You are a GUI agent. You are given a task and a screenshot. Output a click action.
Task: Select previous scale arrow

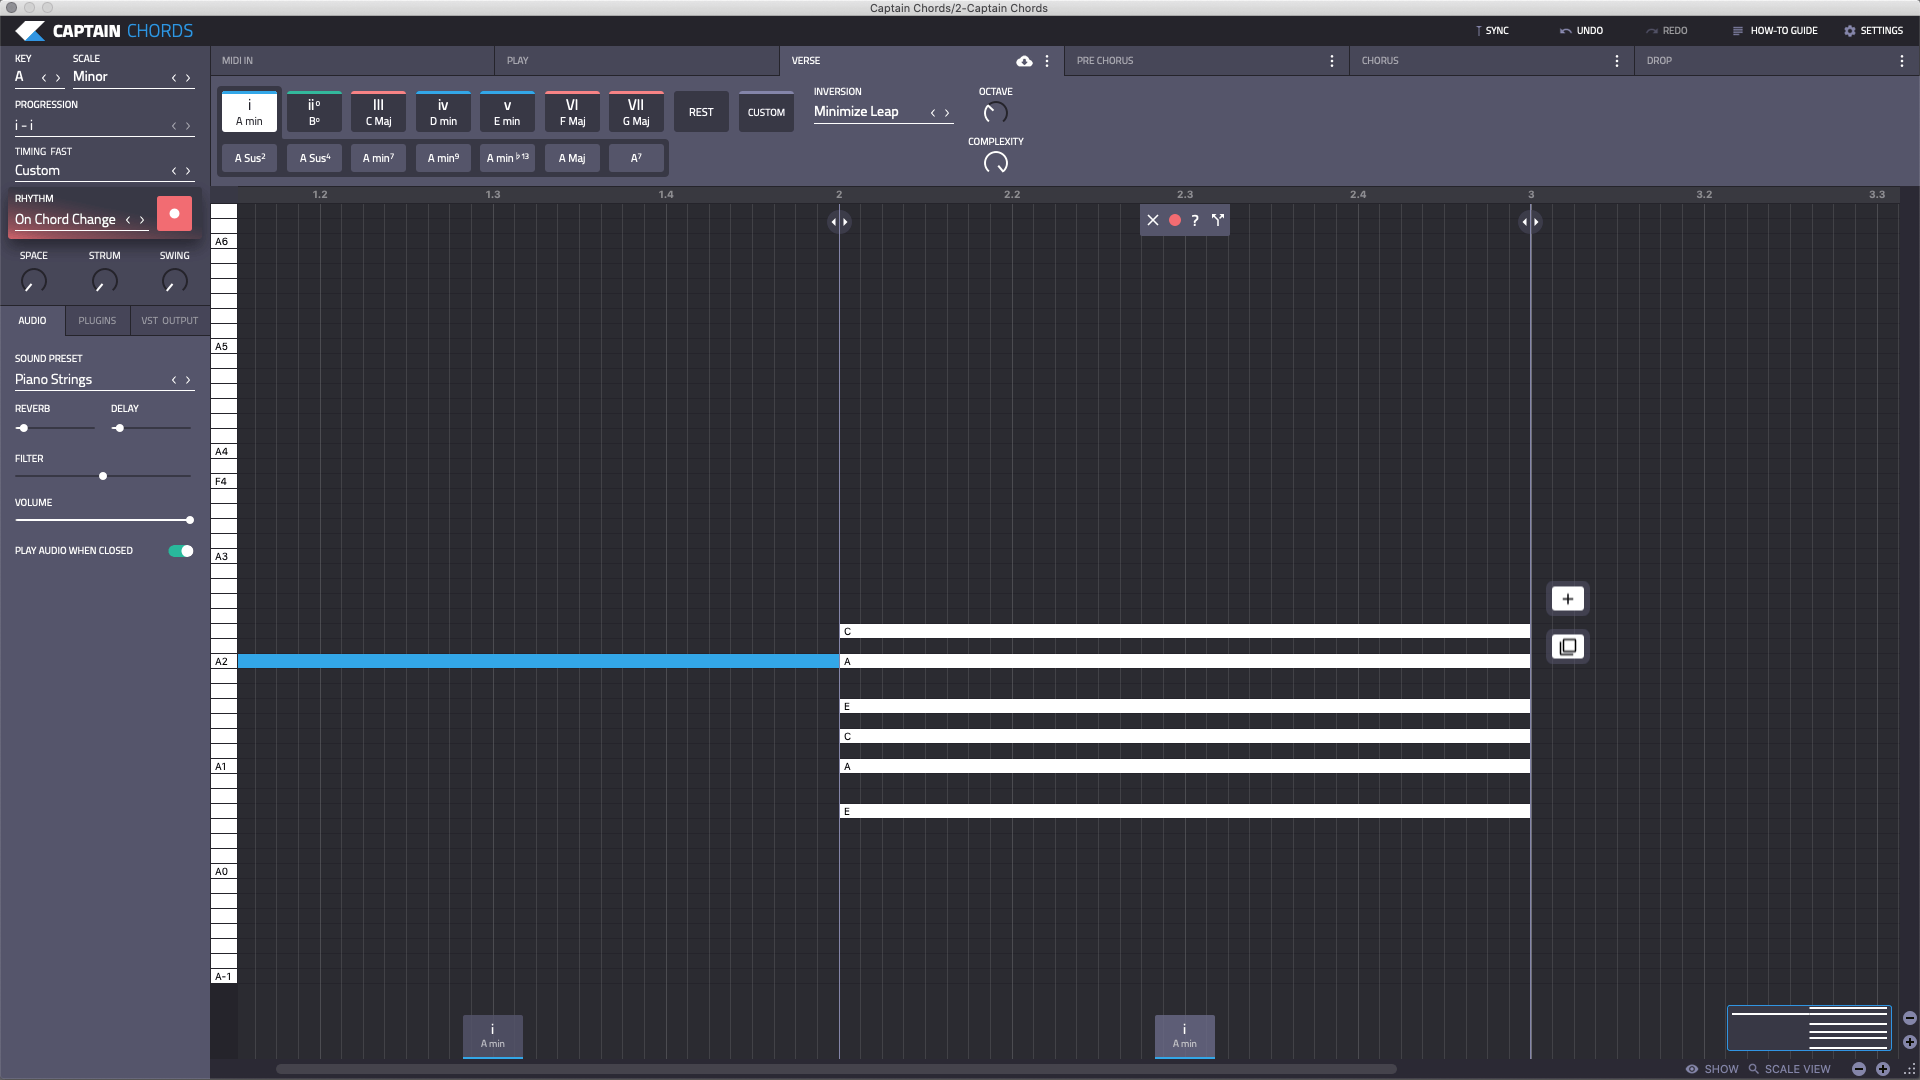[x=174, y=78]
